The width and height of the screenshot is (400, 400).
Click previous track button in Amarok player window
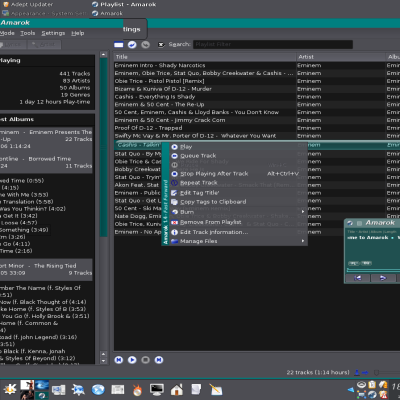pos(358,278)
